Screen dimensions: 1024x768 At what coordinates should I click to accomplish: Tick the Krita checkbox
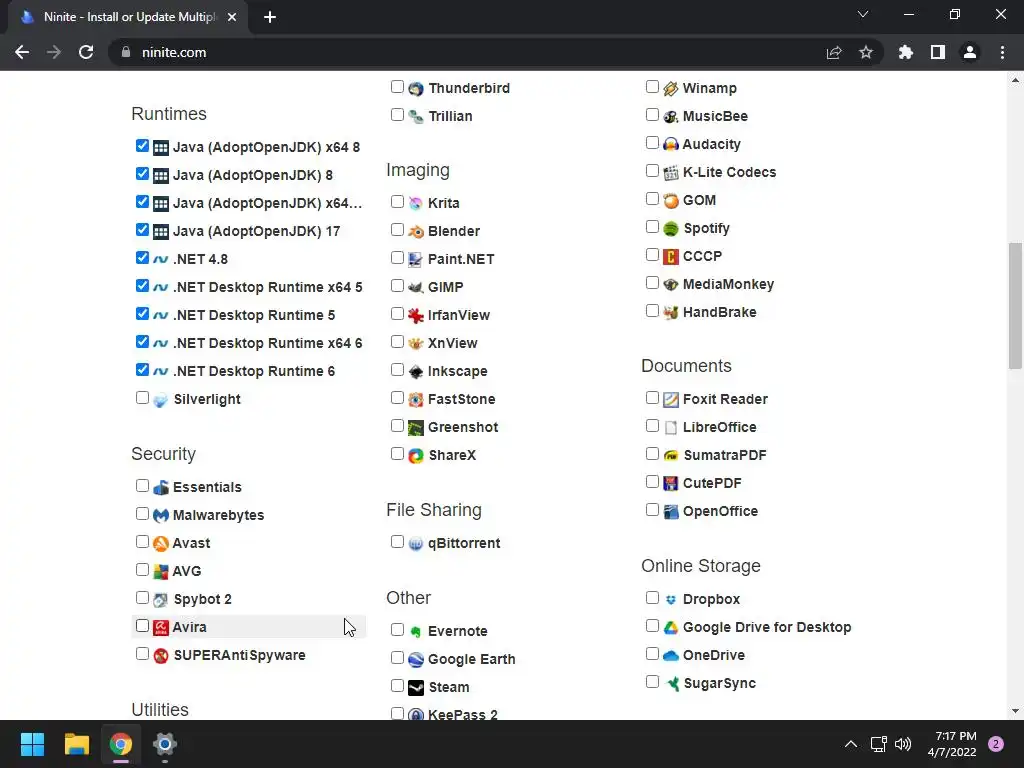[397, 202]
